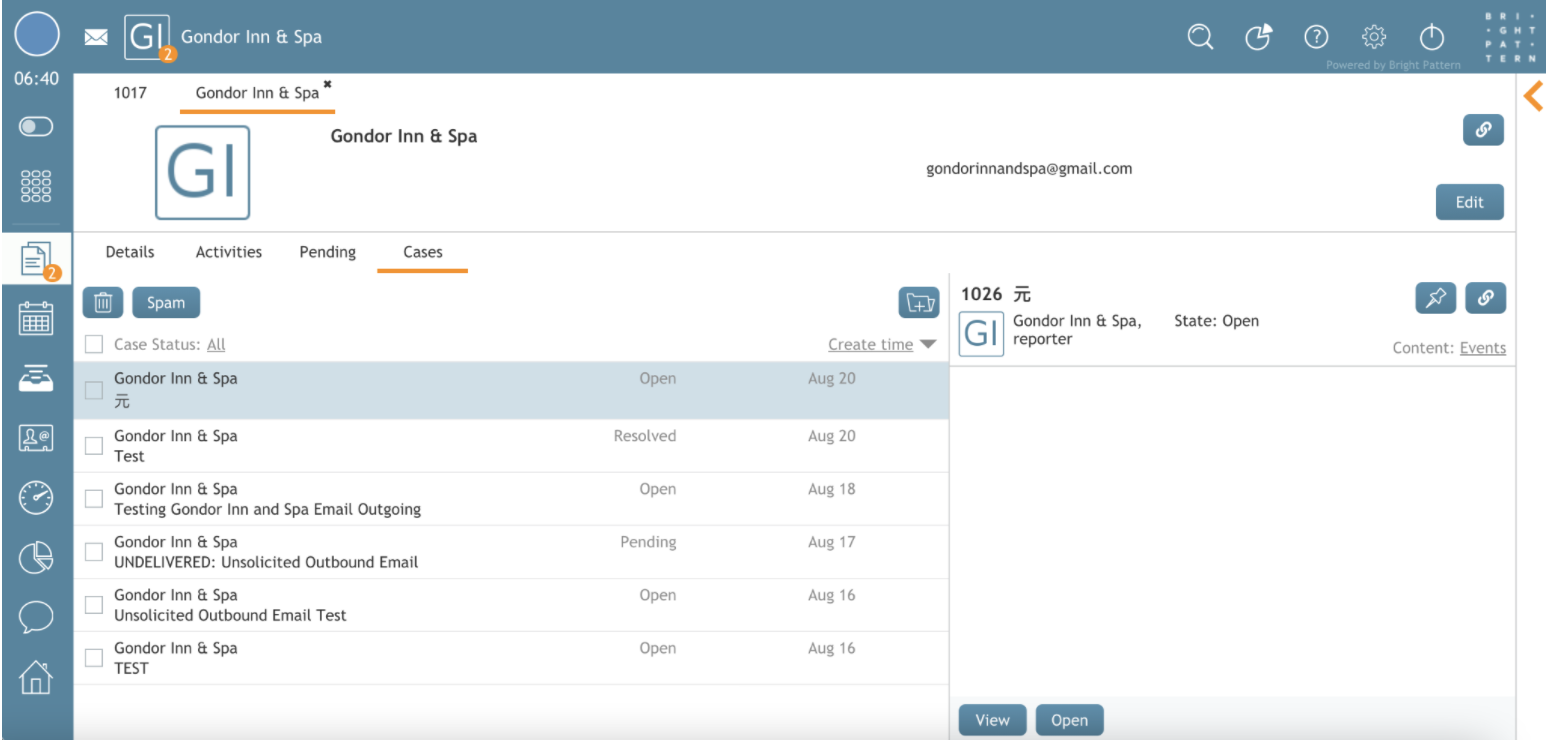Check box for Testing Gondor Inn and Spa Email Outgoing
Viewport: 1546px width, 744px height.
pos(94,499)
